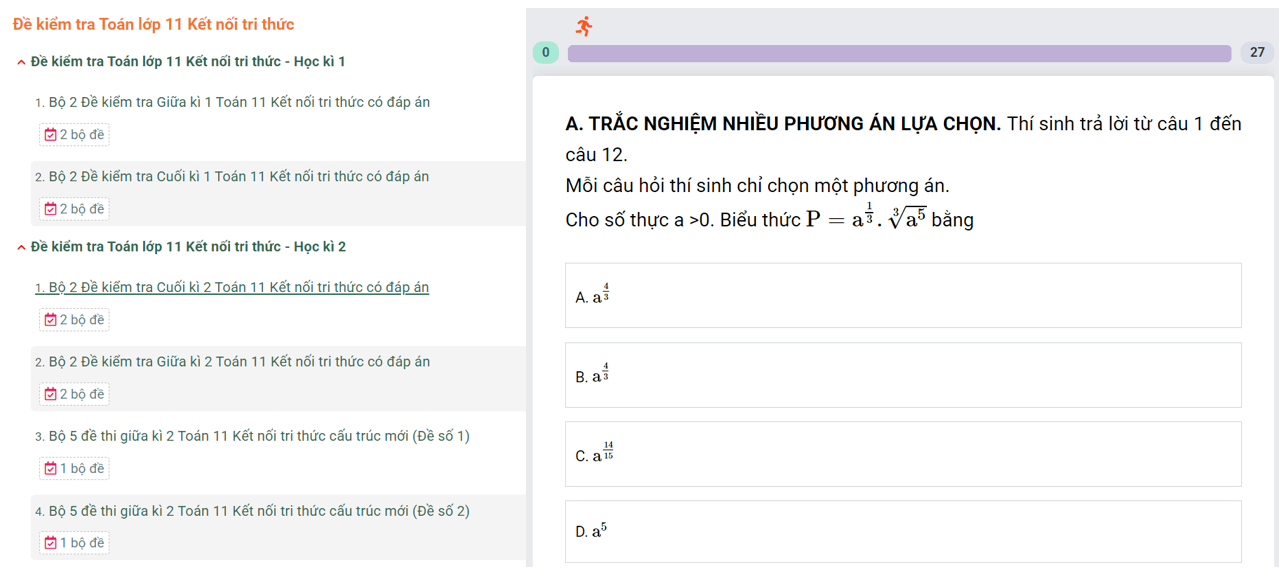Open Cuối kì 1 Toán 11 test set
The height and width of the screenshot is (577, 1285).
(x=238, y=177)
